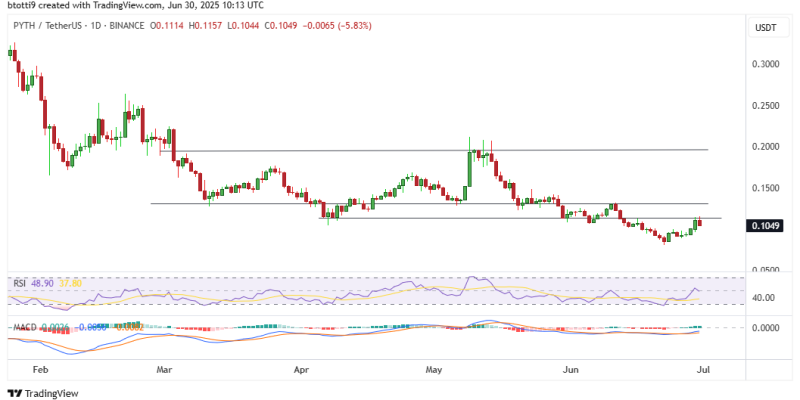Screen dimensions: 800x400
Task: Click the high price H0.1157 value
Action: [x=206, y=26]
